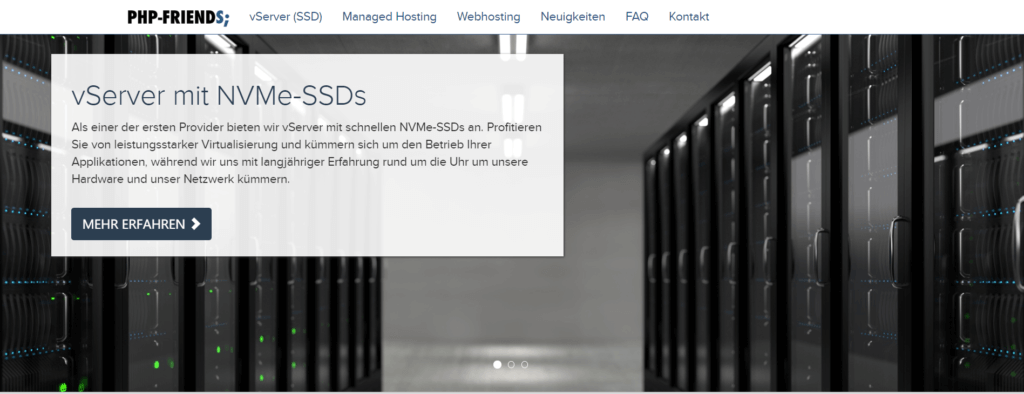Open the Managed Hosting menu item
Image resolution: width=1024 pixels, height=394 pixels.
click(389, 17)
